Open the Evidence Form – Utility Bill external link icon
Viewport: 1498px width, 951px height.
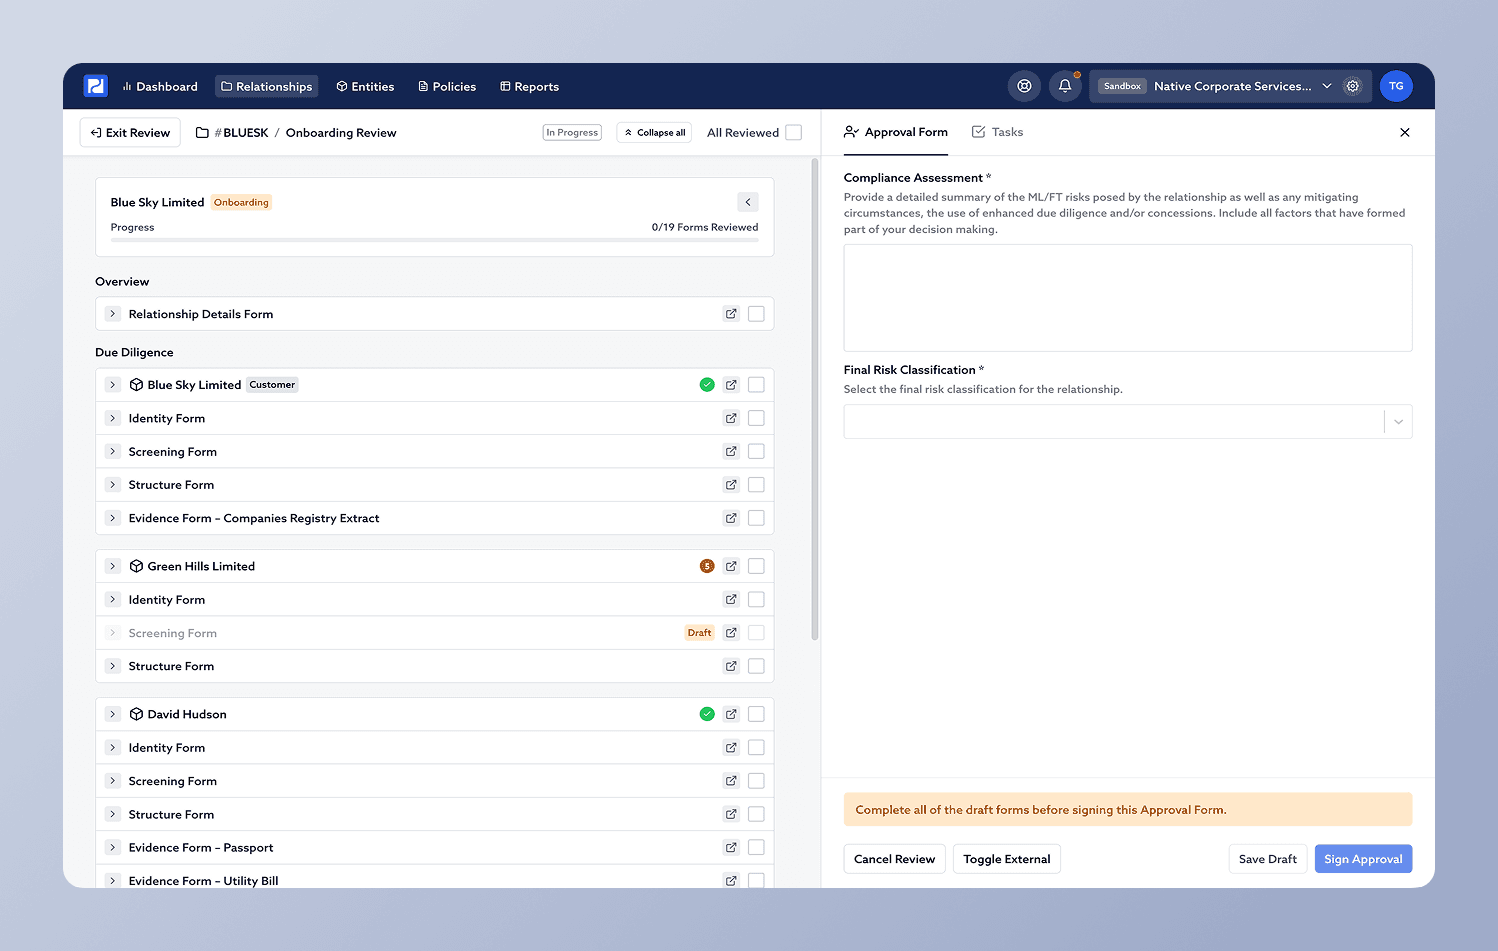tap(731, 881)
